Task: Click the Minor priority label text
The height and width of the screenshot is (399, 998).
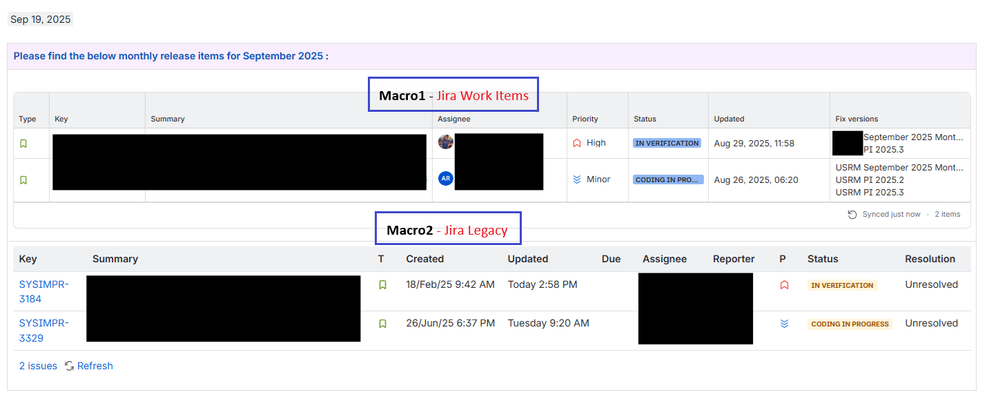Action: (x=598, y=179)
